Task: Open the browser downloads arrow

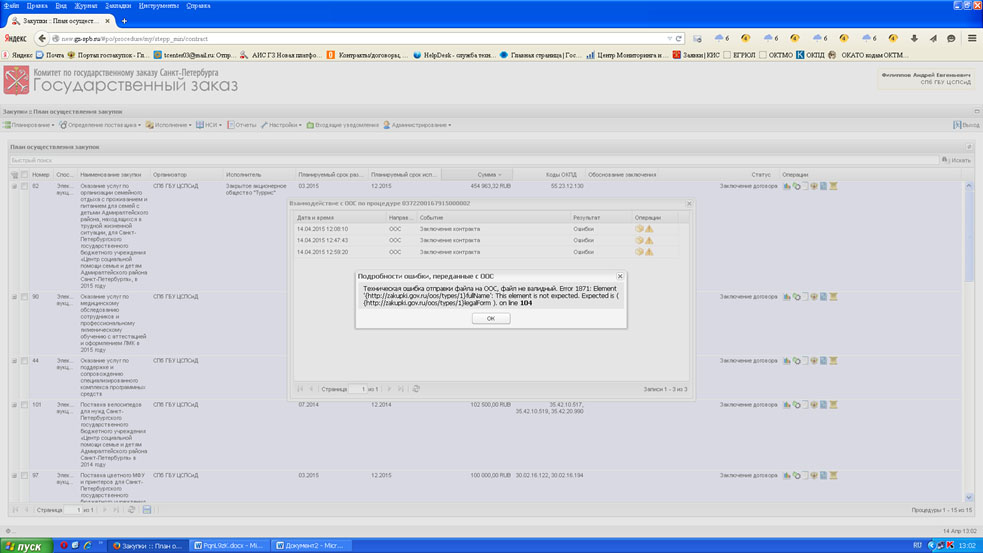Action: (914, 38)
